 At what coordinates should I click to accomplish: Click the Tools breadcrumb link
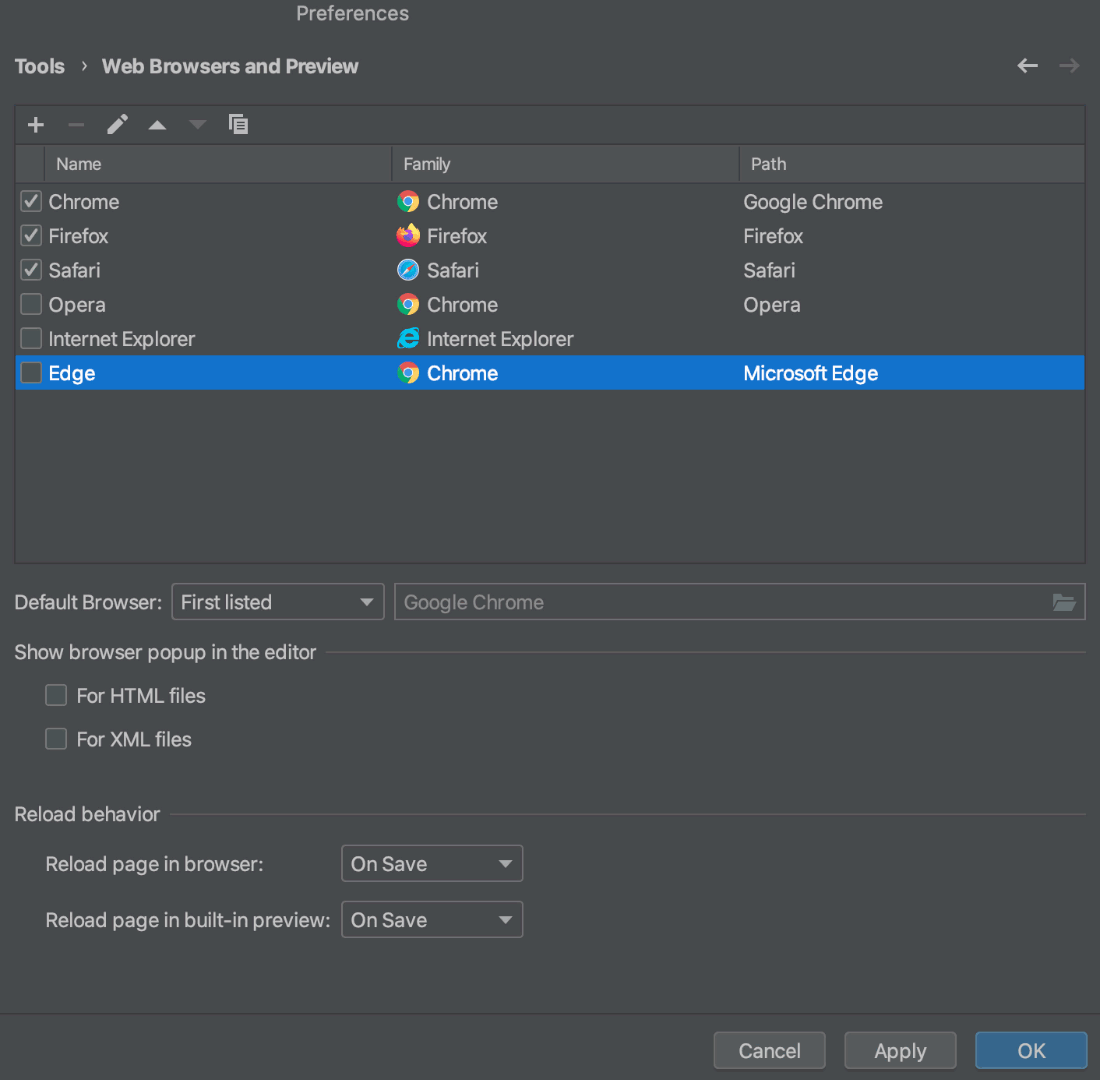(39, 66)
